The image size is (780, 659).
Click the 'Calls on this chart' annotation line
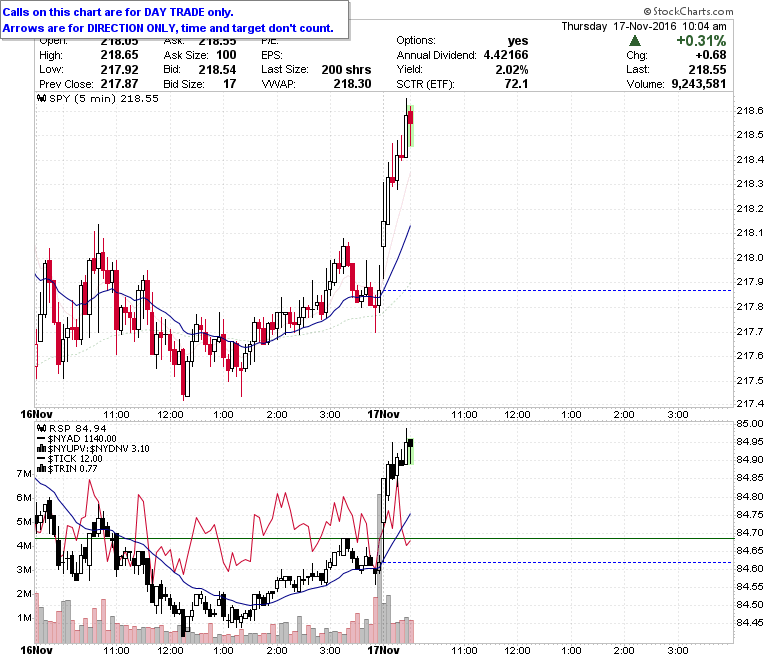tap(118, 12)
